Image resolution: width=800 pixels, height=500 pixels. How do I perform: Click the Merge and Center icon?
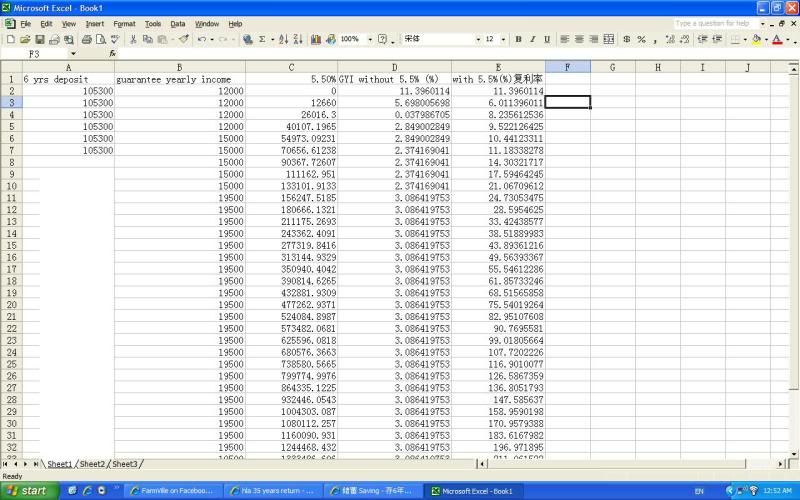[607, 39]
